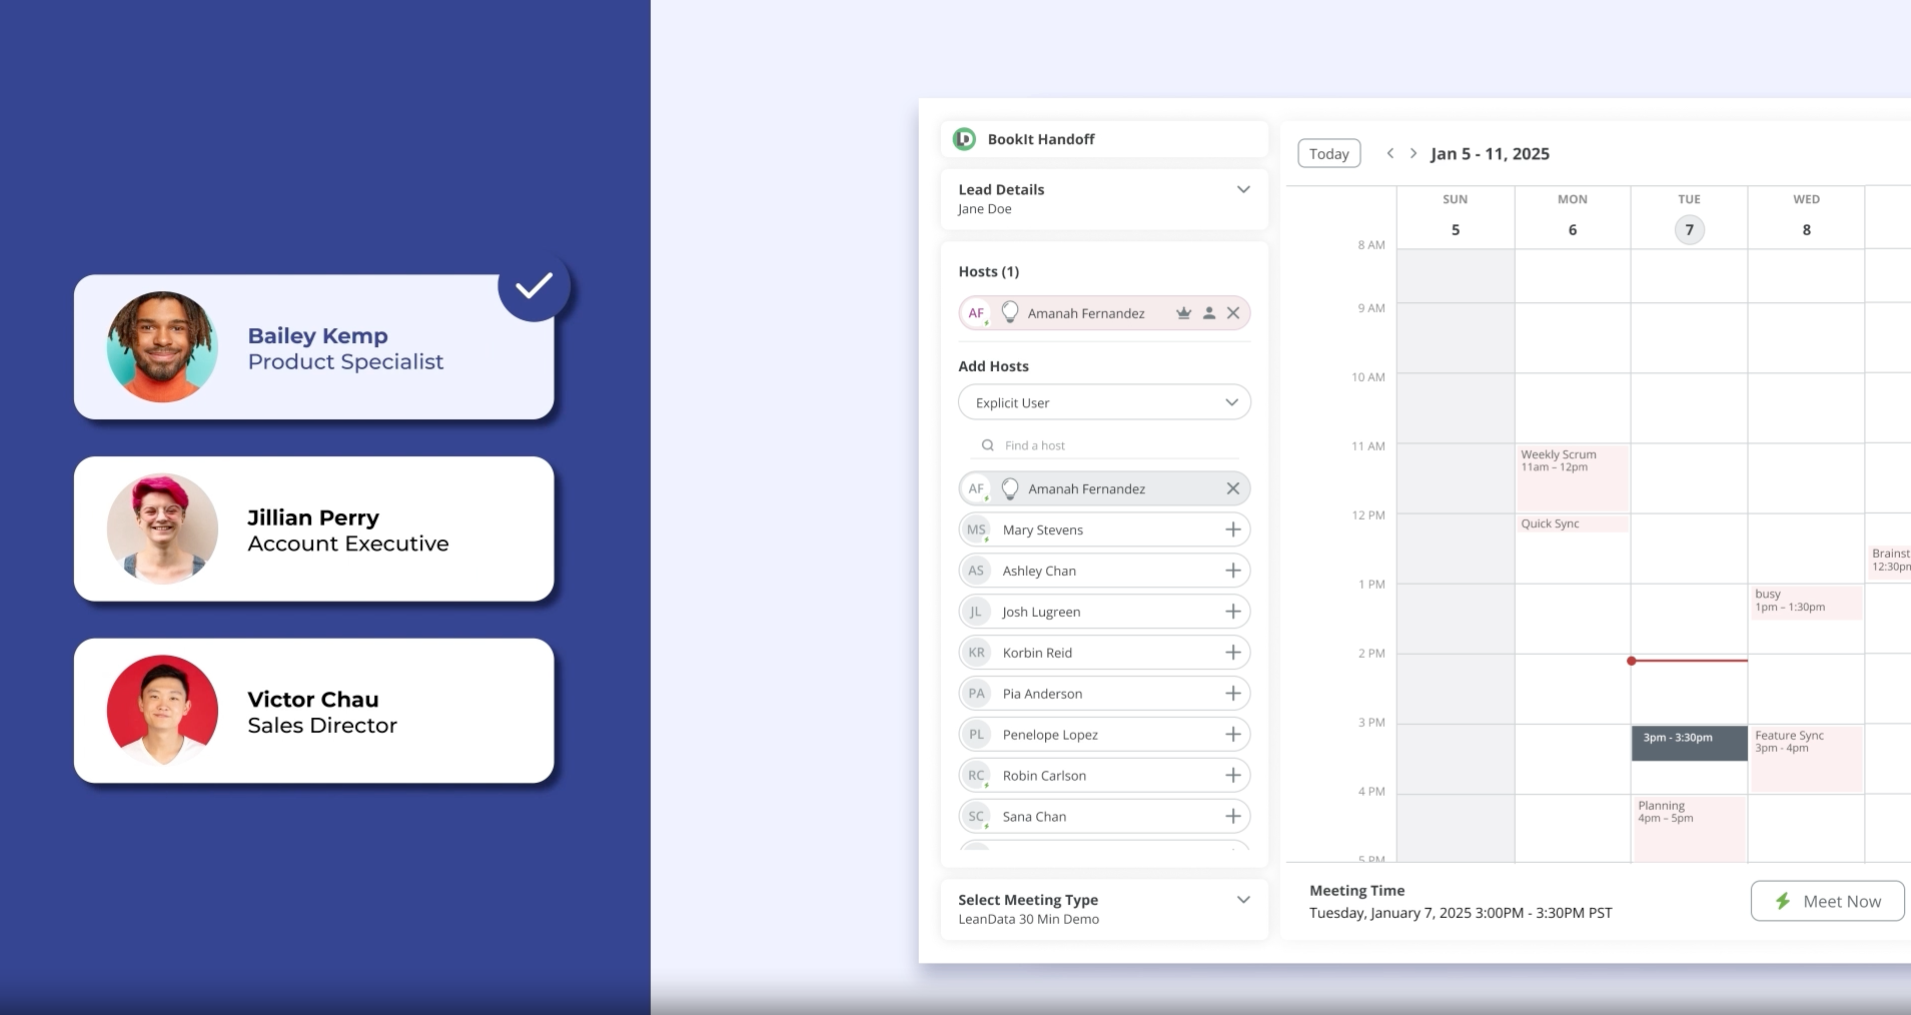Advance to the next week in calendar
The height and width of the screenshot is (1015, 1911).
coord(1413,153)
